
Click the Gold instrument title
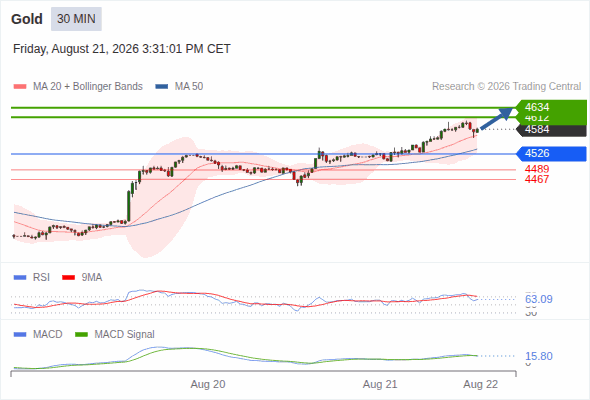click(27, 19)
